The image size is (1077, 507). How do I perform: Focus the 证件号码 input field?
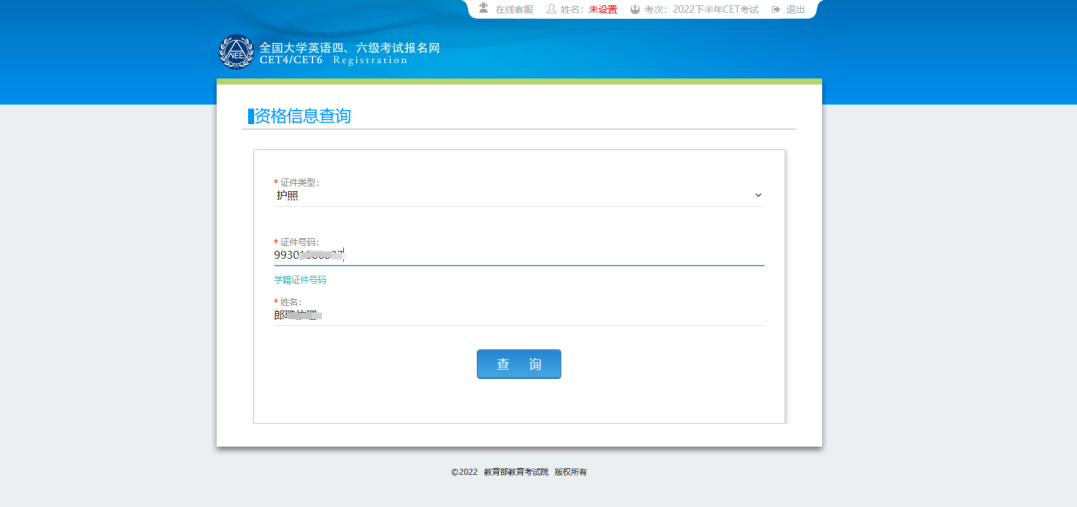tap(550, 254)
